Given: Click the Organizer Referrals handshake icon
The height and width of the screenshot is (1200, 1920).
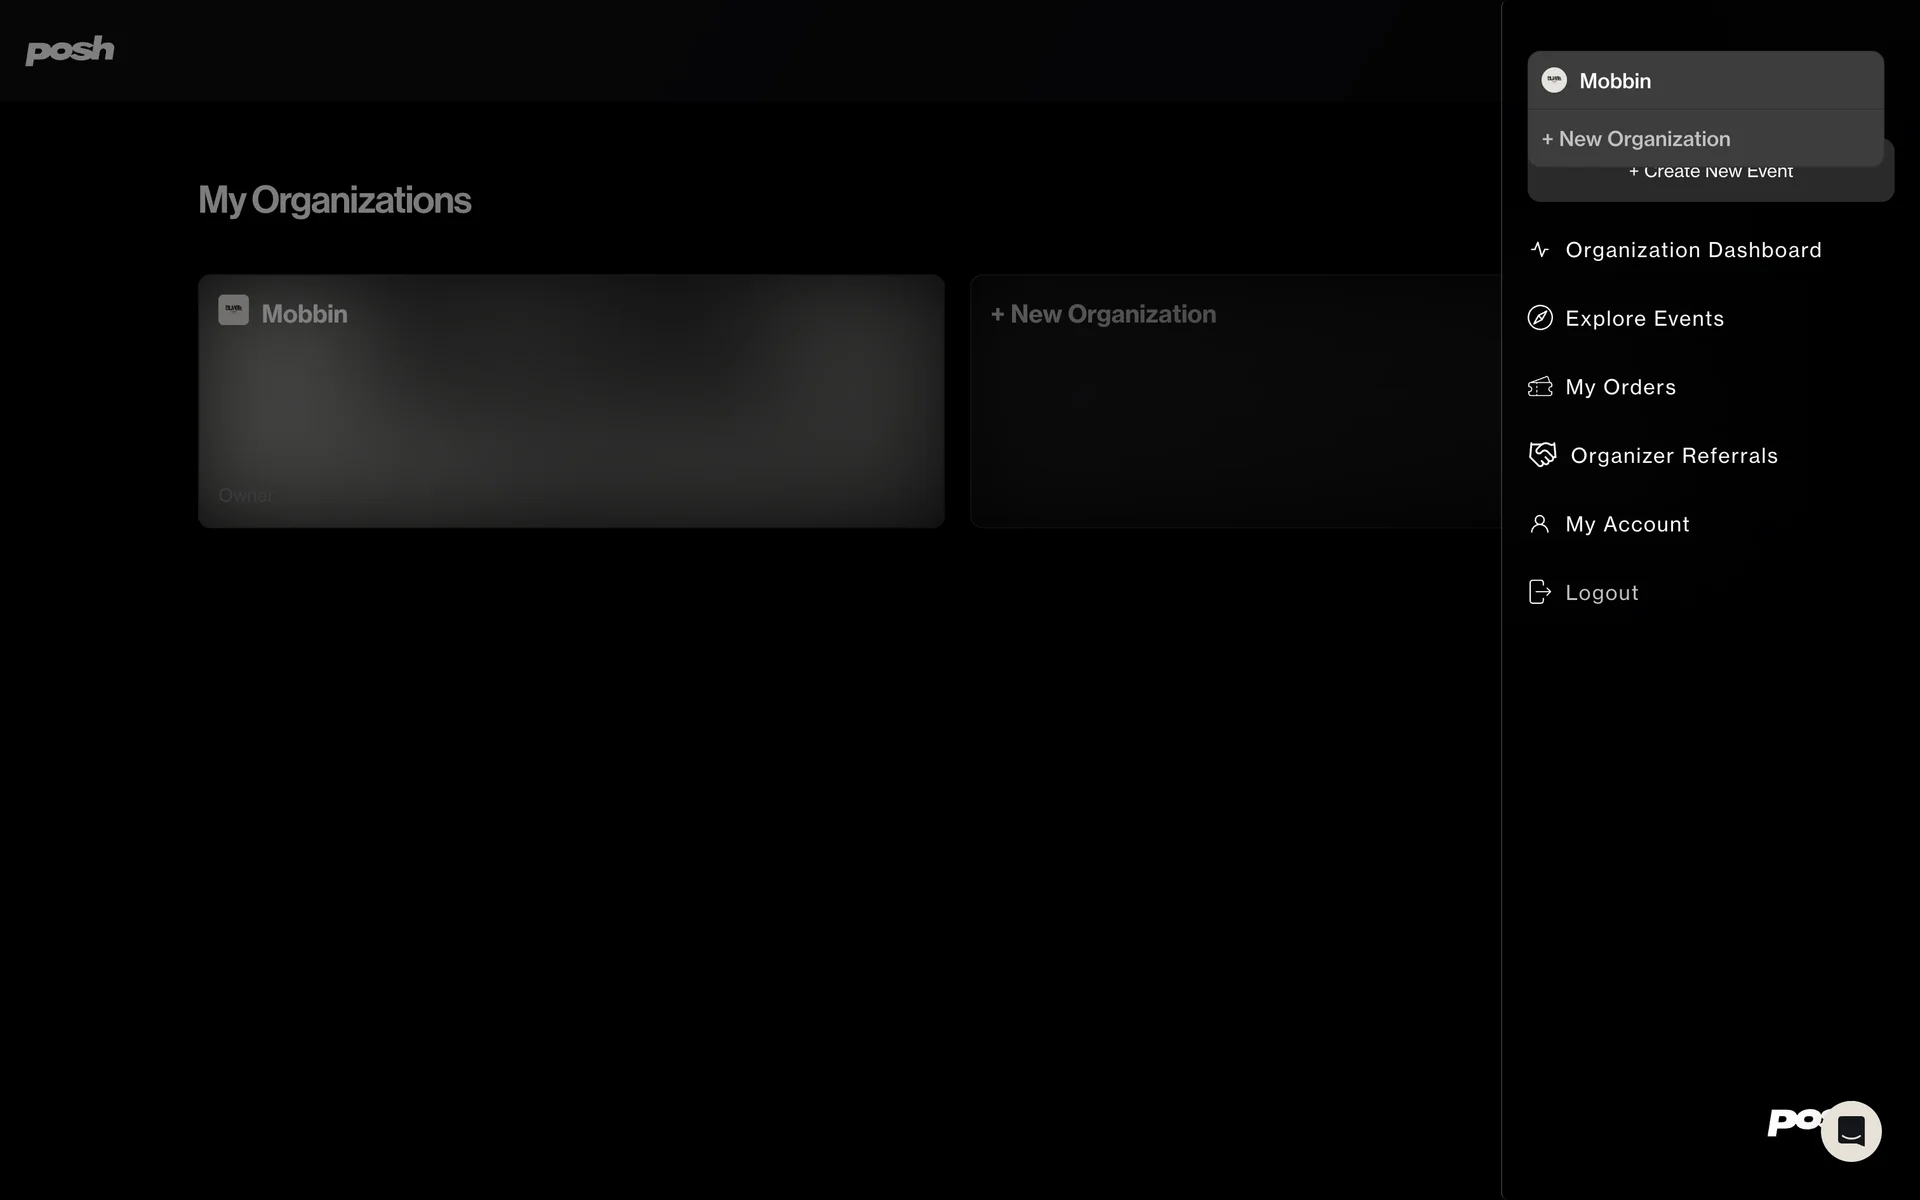Looking at the screenshot, I should 1542,455.
